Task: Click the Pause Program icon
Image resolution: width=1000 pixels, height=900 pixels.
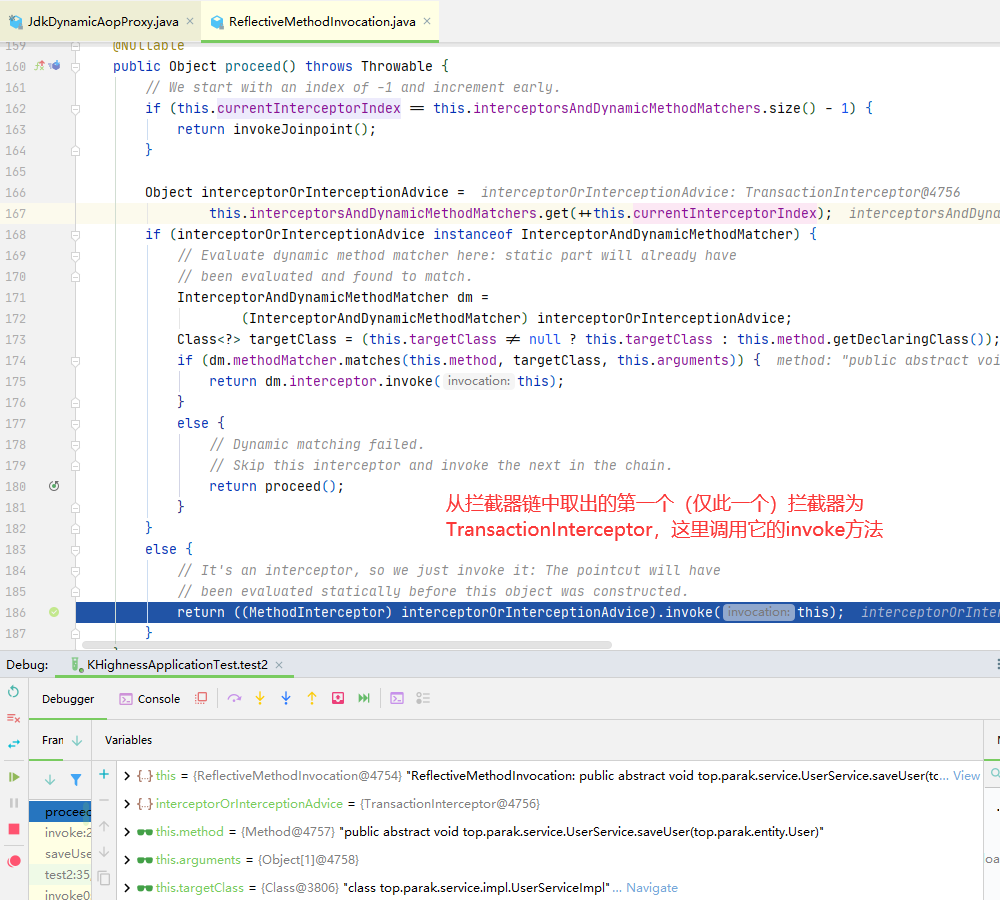Action: pyautogui.click(x=13, y=803)
